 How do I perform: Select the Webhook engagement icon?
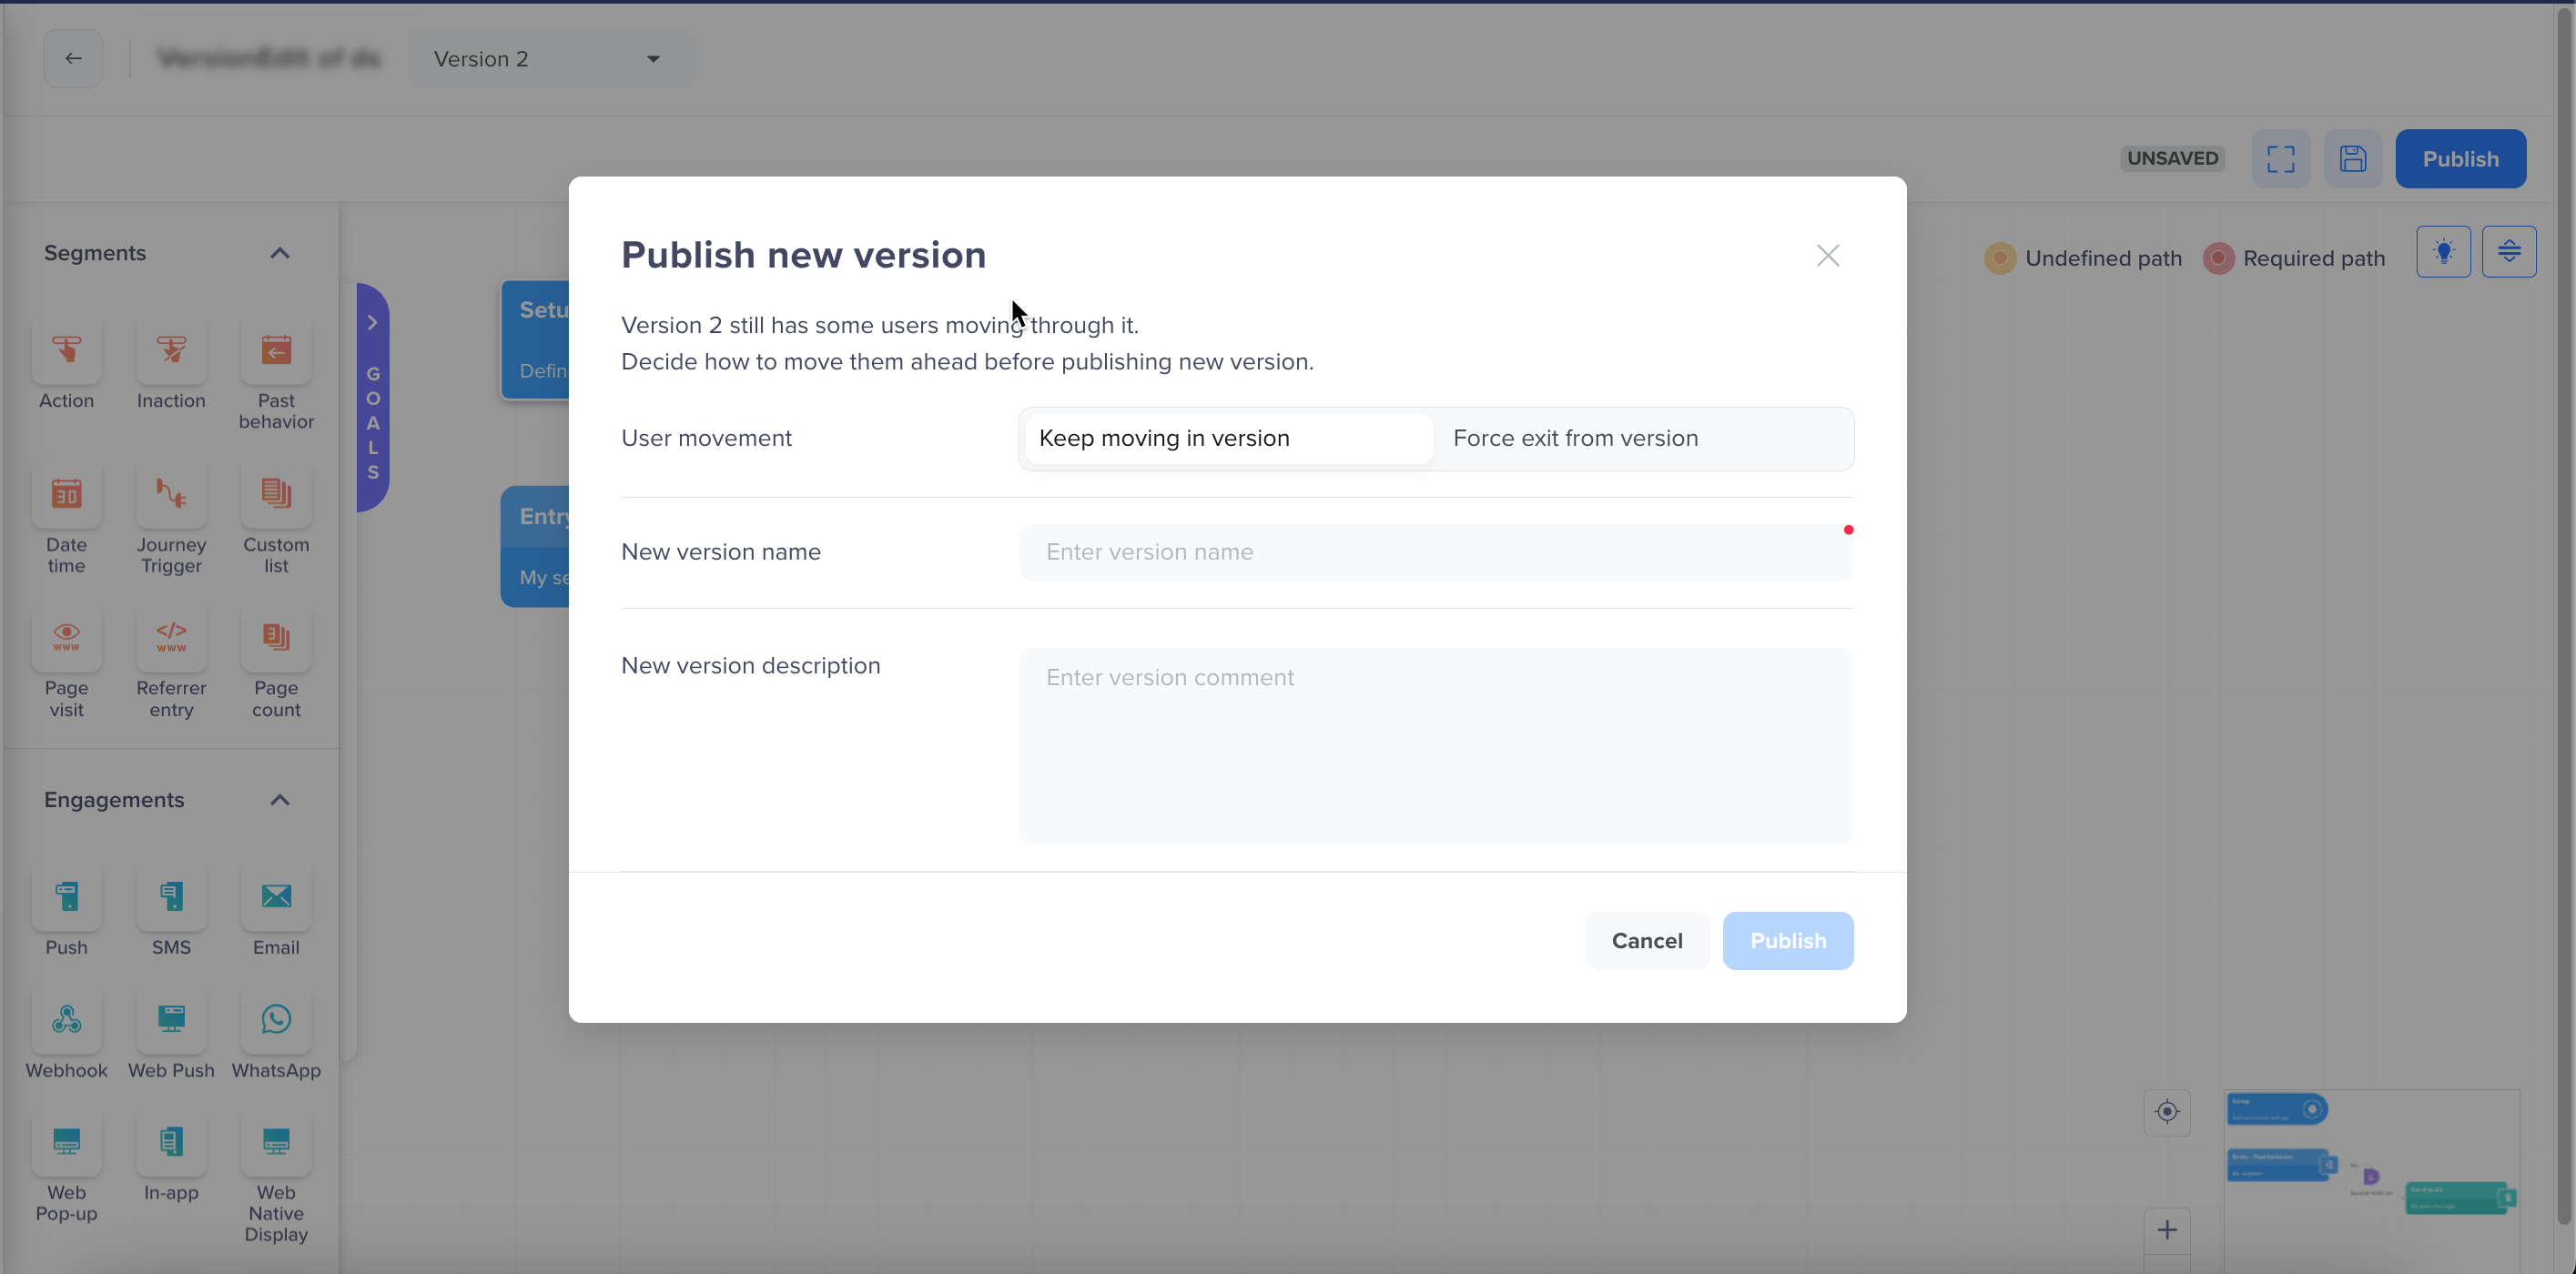coord(66,1020)
